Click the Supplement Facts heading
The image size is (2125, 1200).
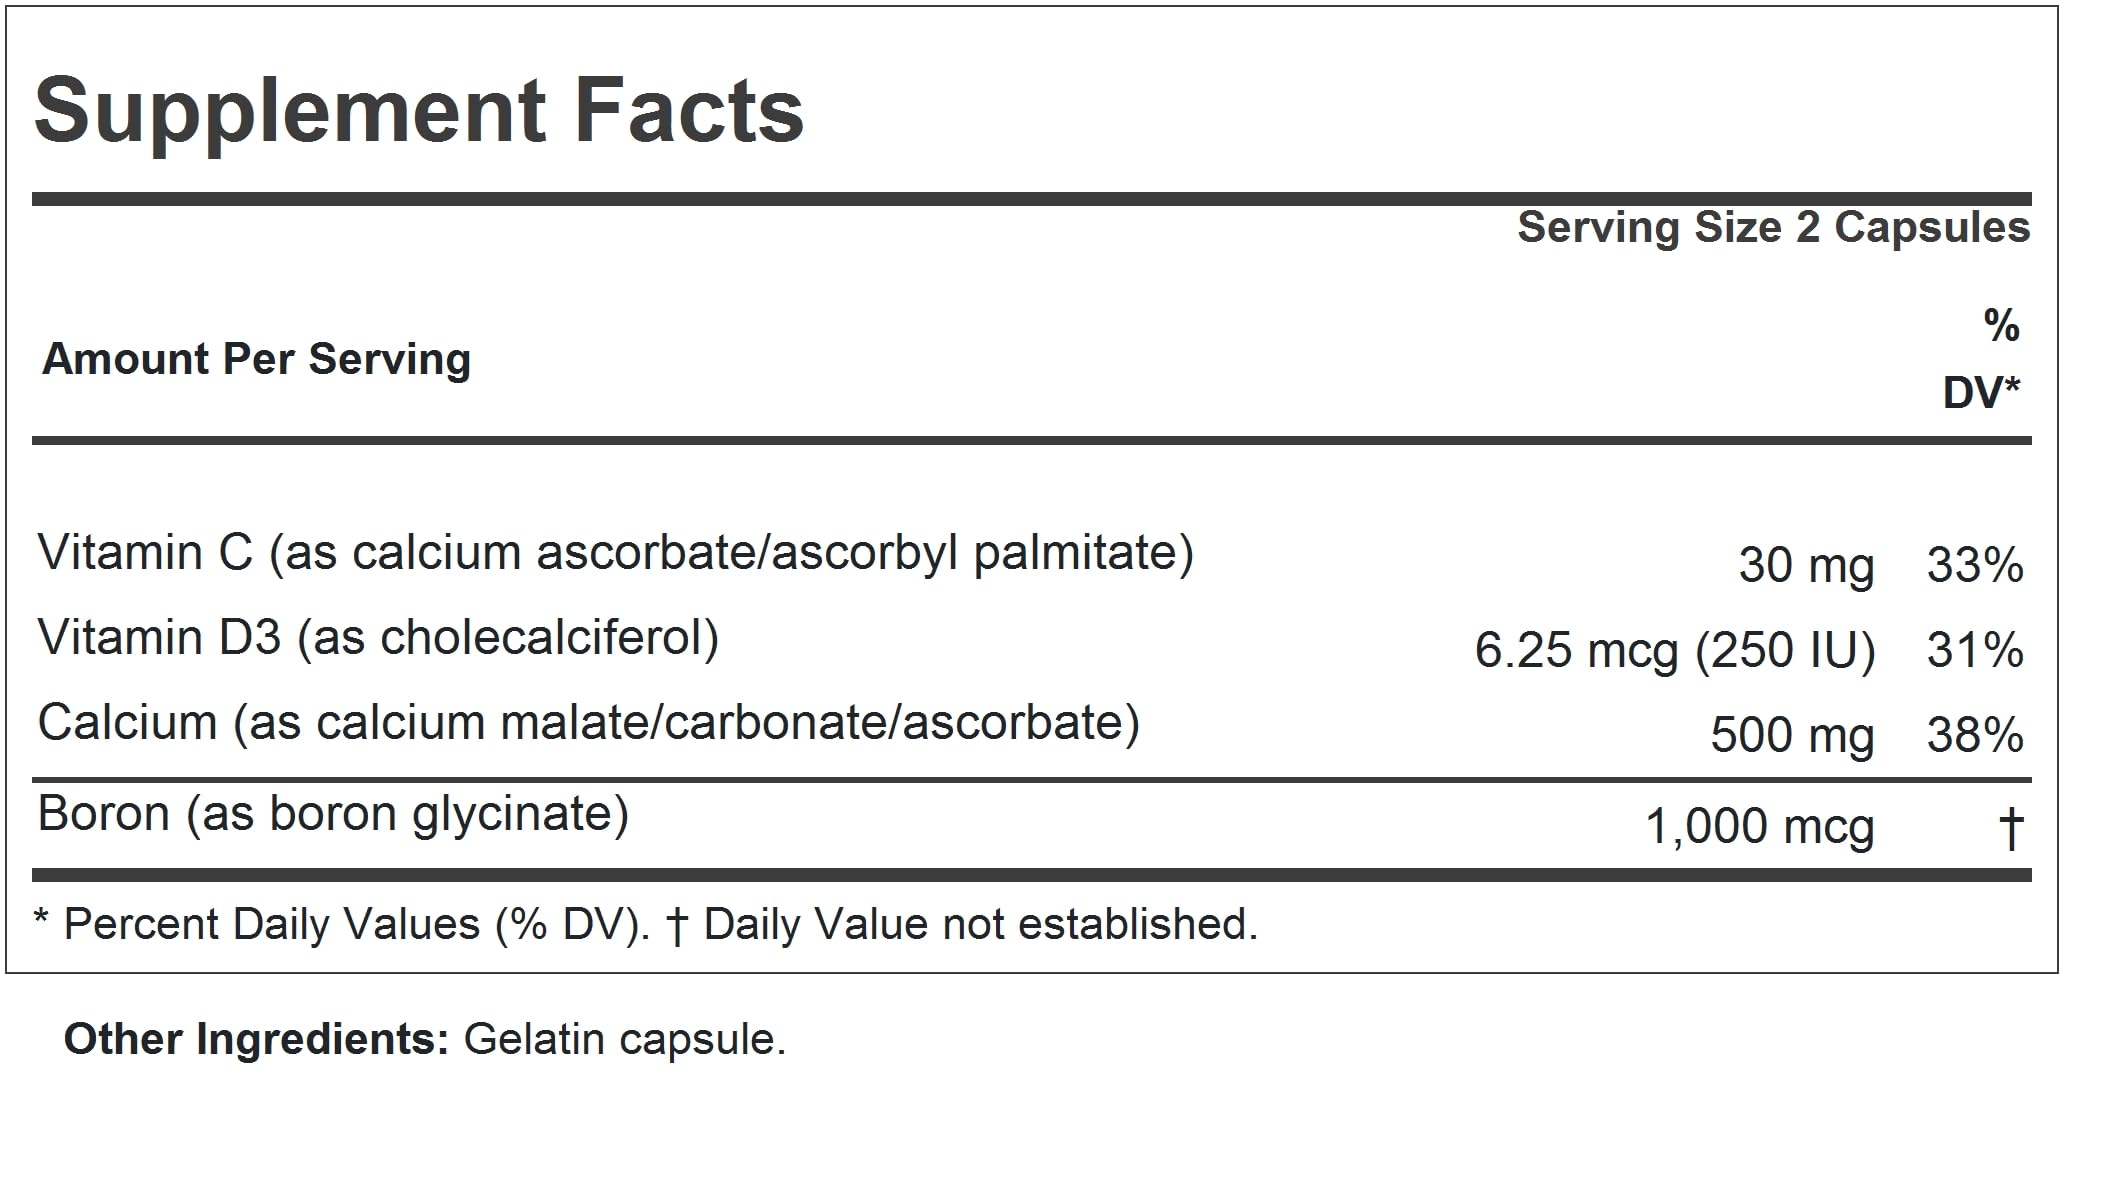point(419,113)
